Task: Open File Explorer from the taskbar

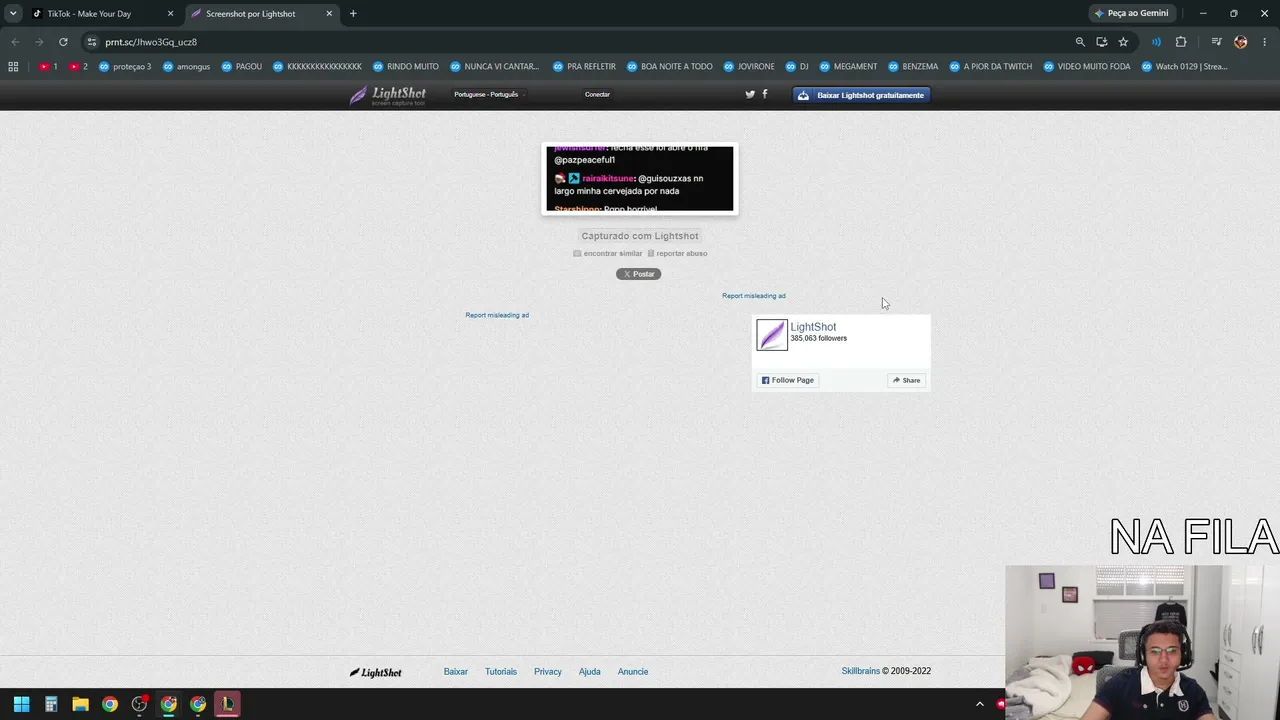Action: pyautogui.click(x=80, y=704)
